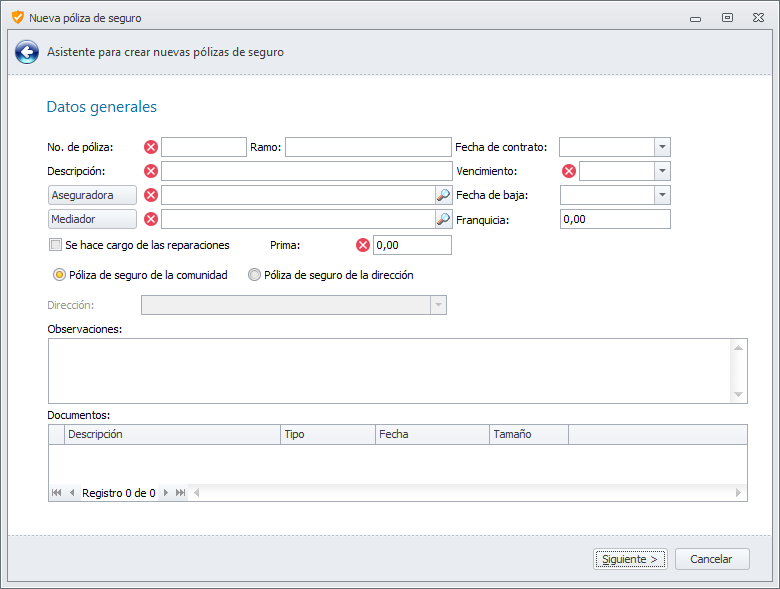The width and height of the screenshot is (780, 589).
Task: Click the magnifier icon beside Mediador field
Action: click(x=443, y=219)
